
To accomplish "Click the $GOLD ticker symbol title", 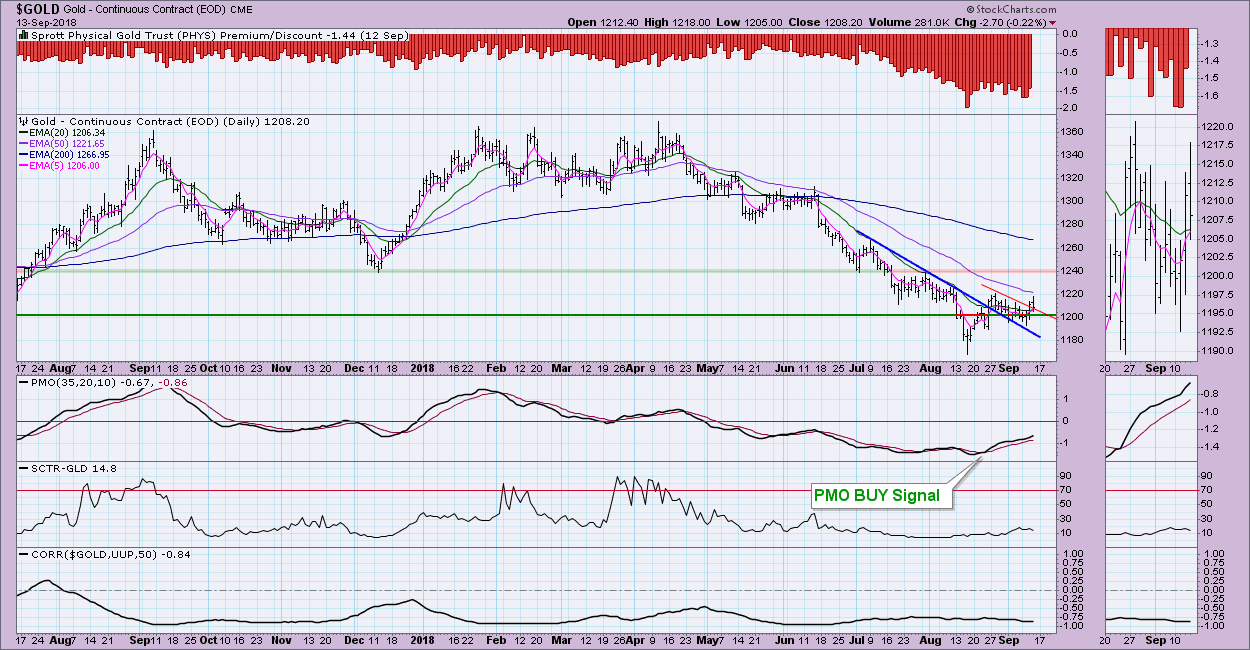I will coord(38,9).
